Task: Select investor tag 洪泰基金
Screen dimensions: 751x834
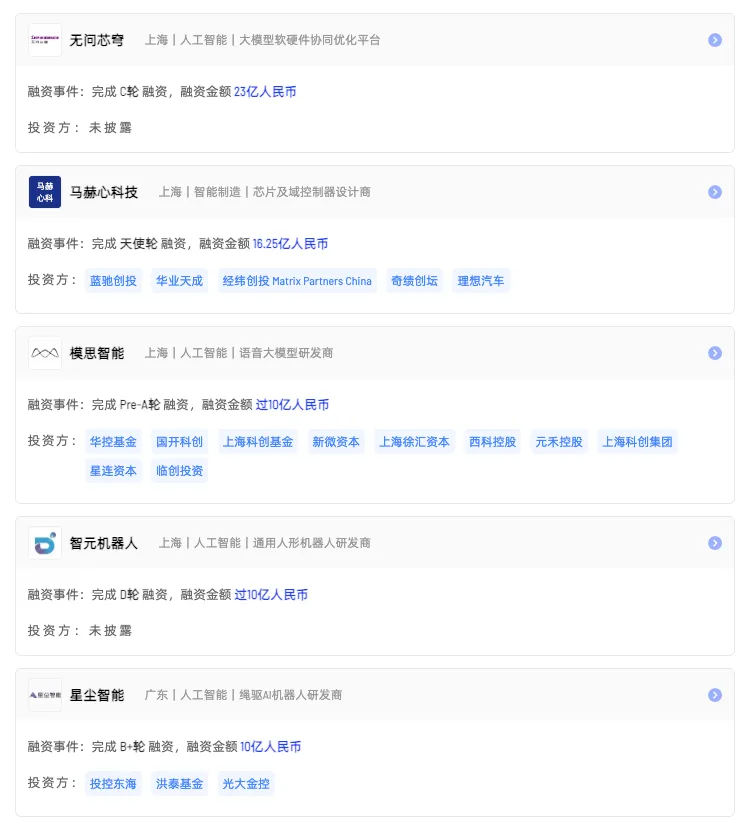Action: (x=180, y=783)
